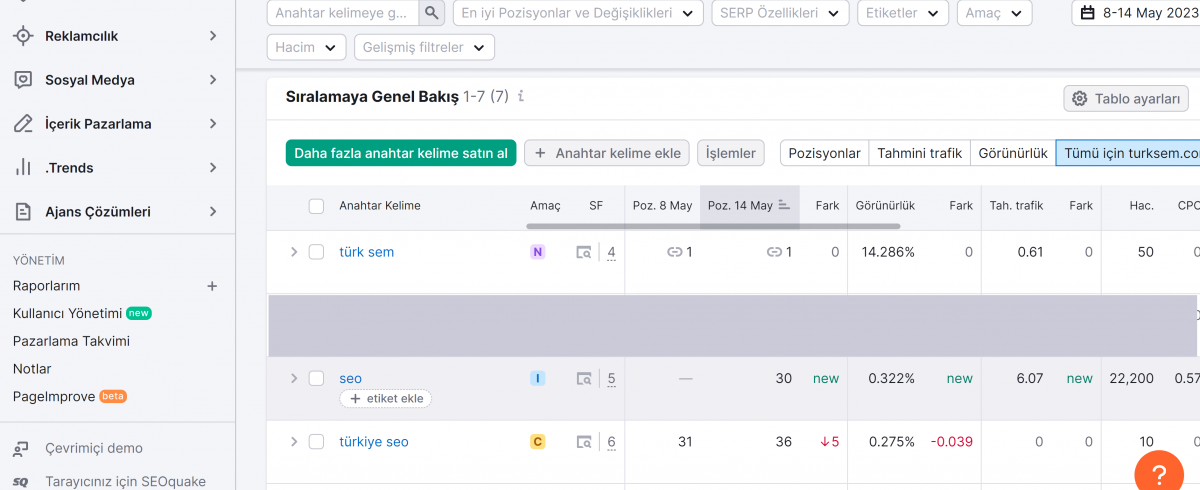Tick the checkbox for türk sem keyword
1200x490 pixels.
(x=316, y=252)
